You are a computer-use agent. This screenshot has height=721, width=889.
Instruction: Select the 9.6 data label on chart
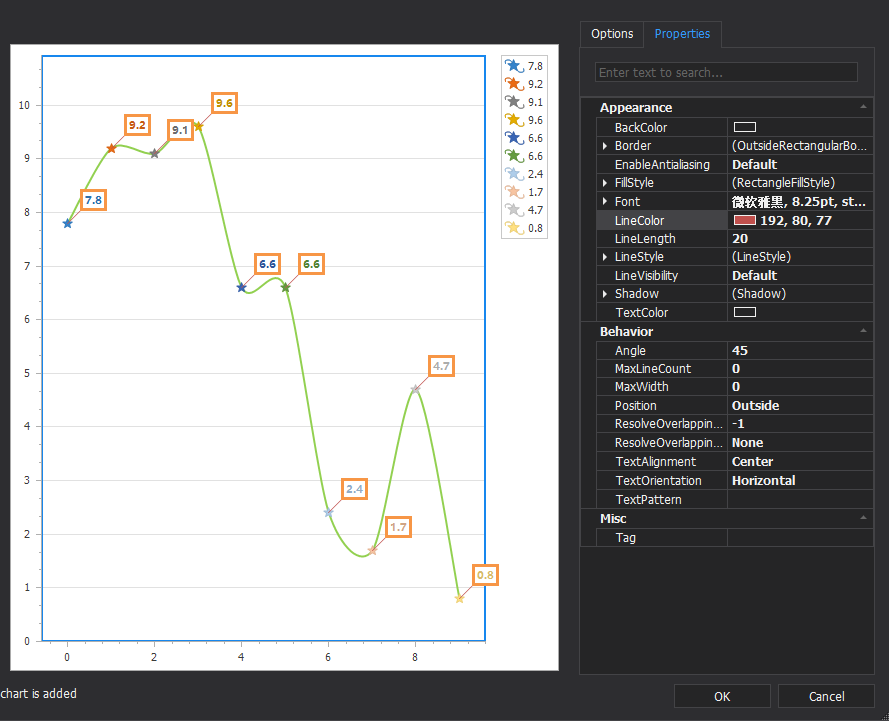pos(224,103)
